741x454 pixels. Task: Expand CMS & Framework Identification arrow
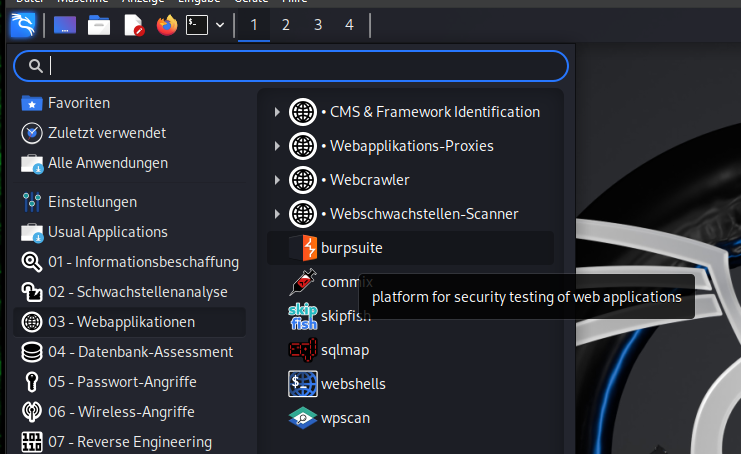pyautogui.click(x=277, y=112)
